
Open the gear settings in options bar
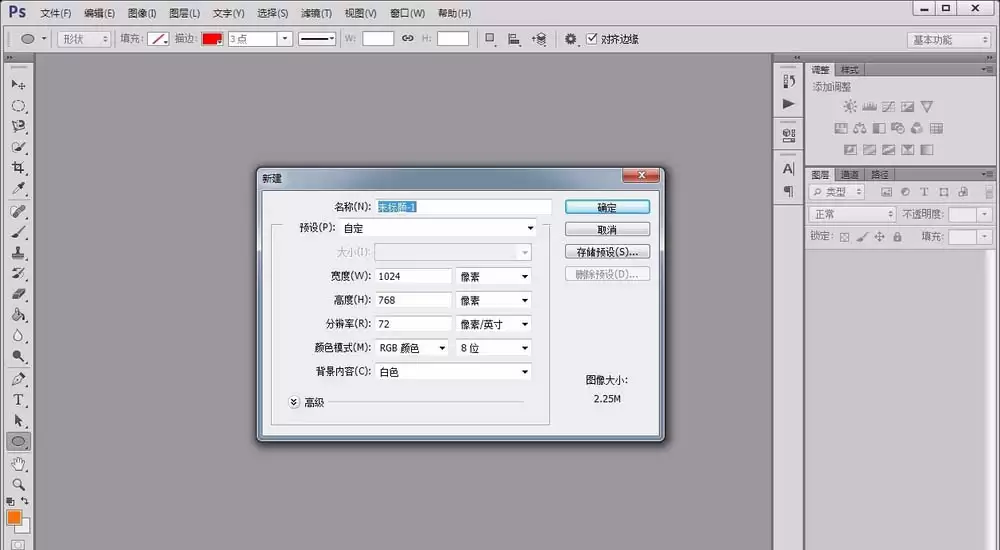tap(570, 39)
